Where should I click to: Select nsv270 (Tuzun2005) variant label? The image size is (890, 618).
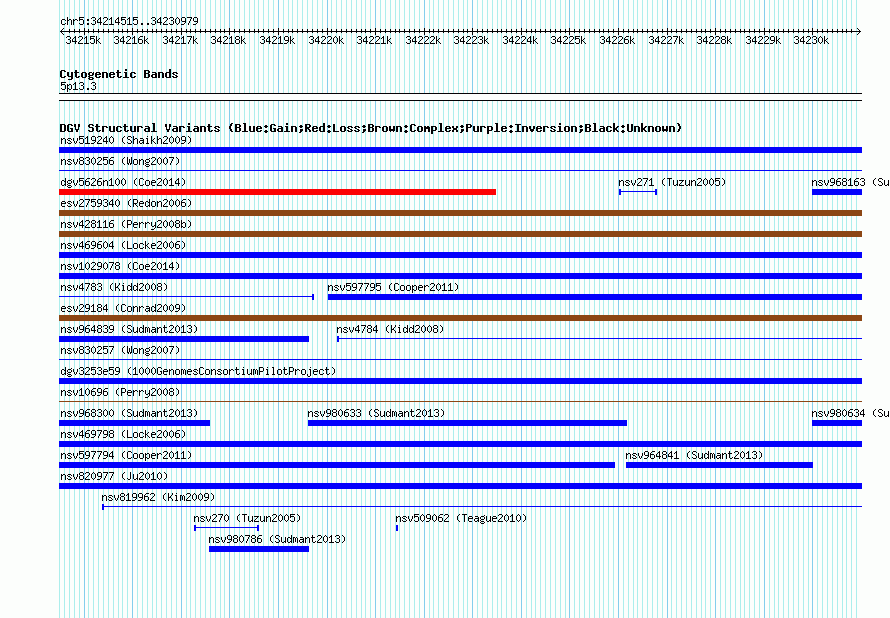pyautogui.click(x=247, y=518)
